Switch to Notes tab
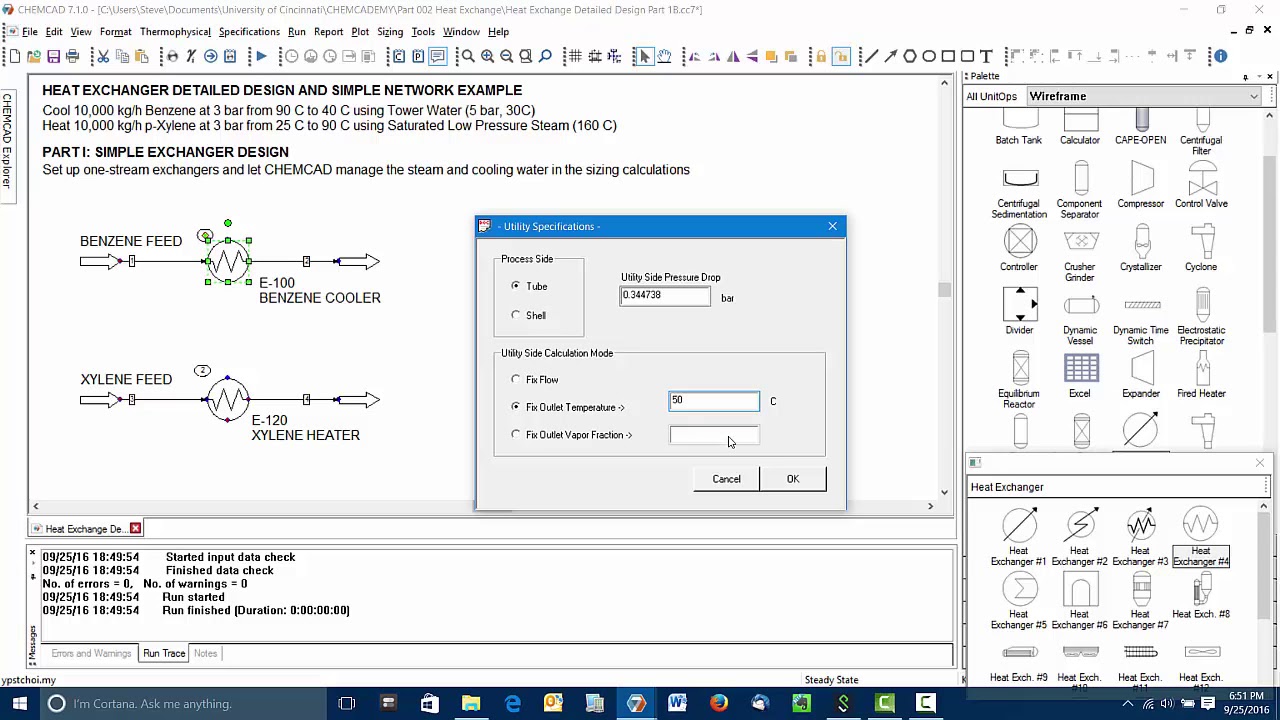 coord(205,653)
